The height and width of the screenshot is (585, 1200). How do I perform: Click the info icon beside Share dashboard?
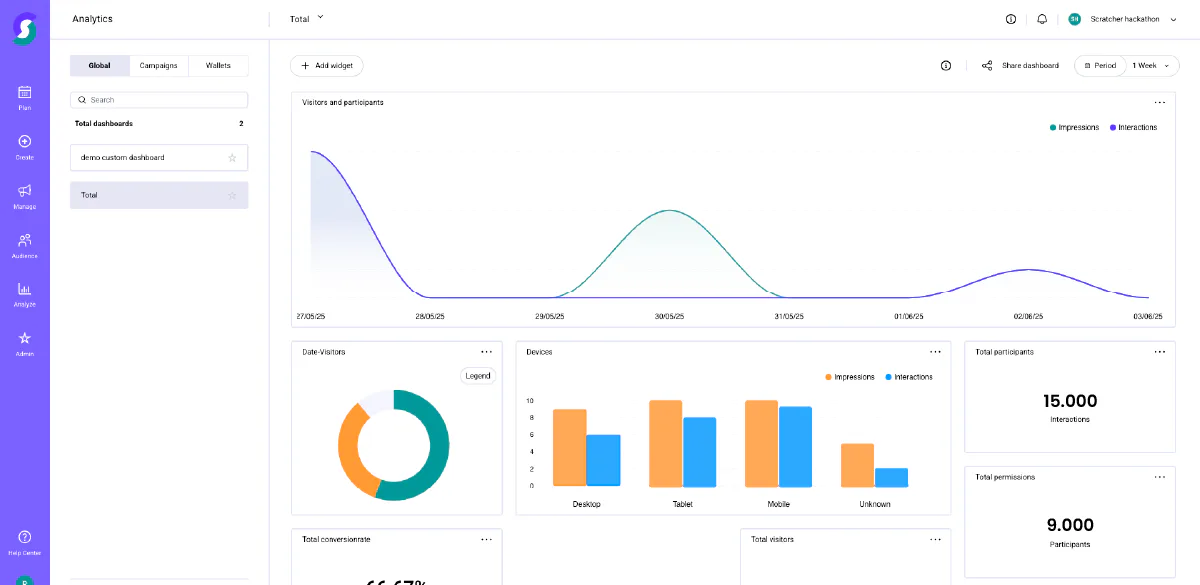(x=946, y=65)
